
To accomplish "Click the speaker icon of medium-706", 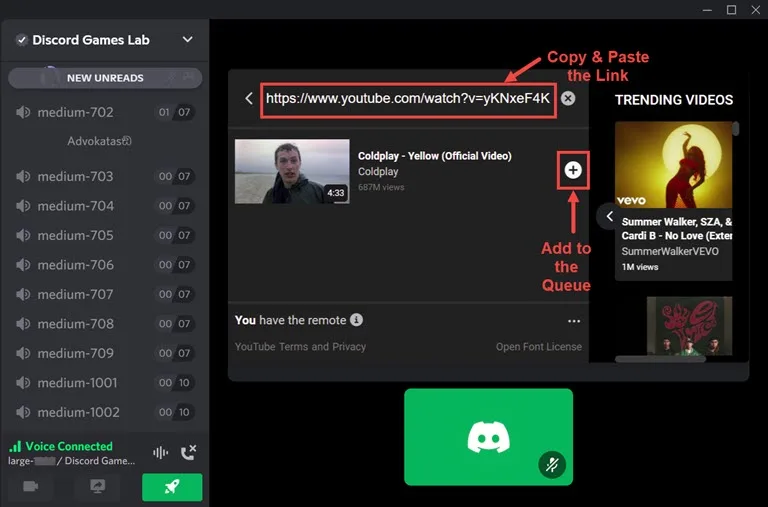I will (23, 265).
